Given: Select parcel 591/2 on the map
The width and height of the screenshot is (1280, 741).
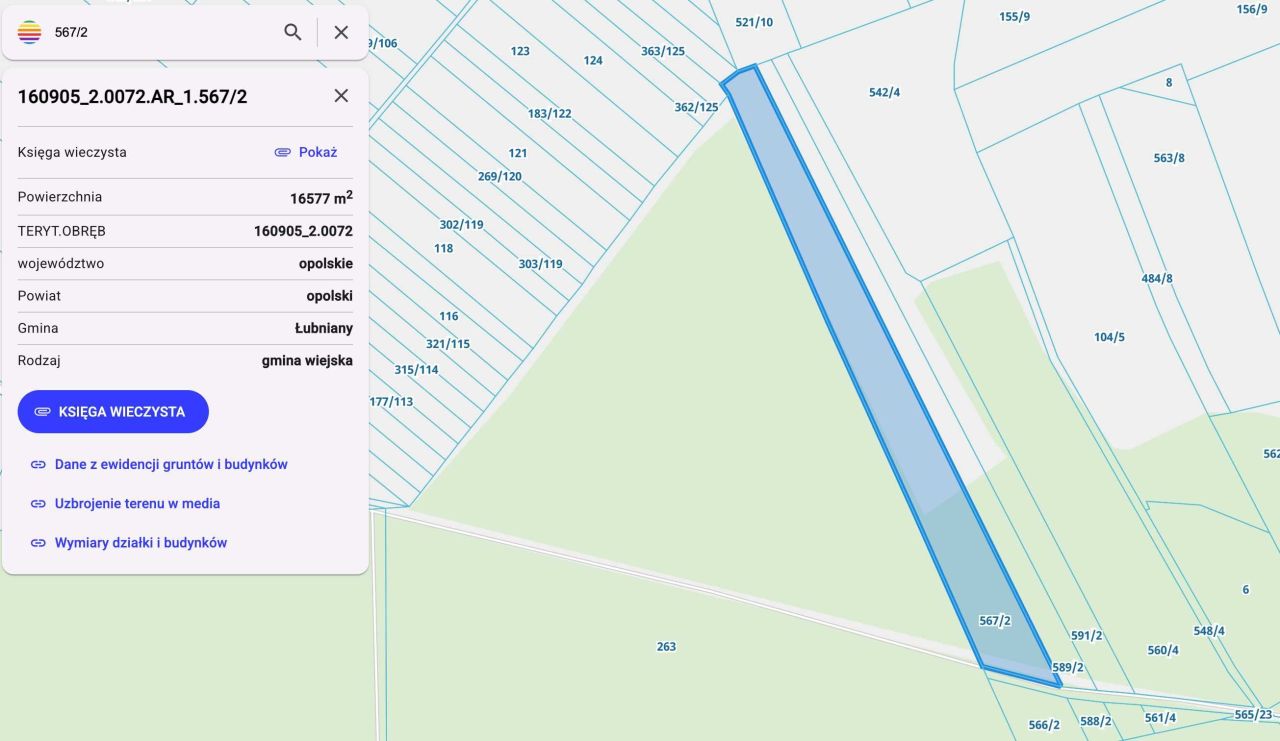Looking at the screenshot, I should click(1086, 635).
